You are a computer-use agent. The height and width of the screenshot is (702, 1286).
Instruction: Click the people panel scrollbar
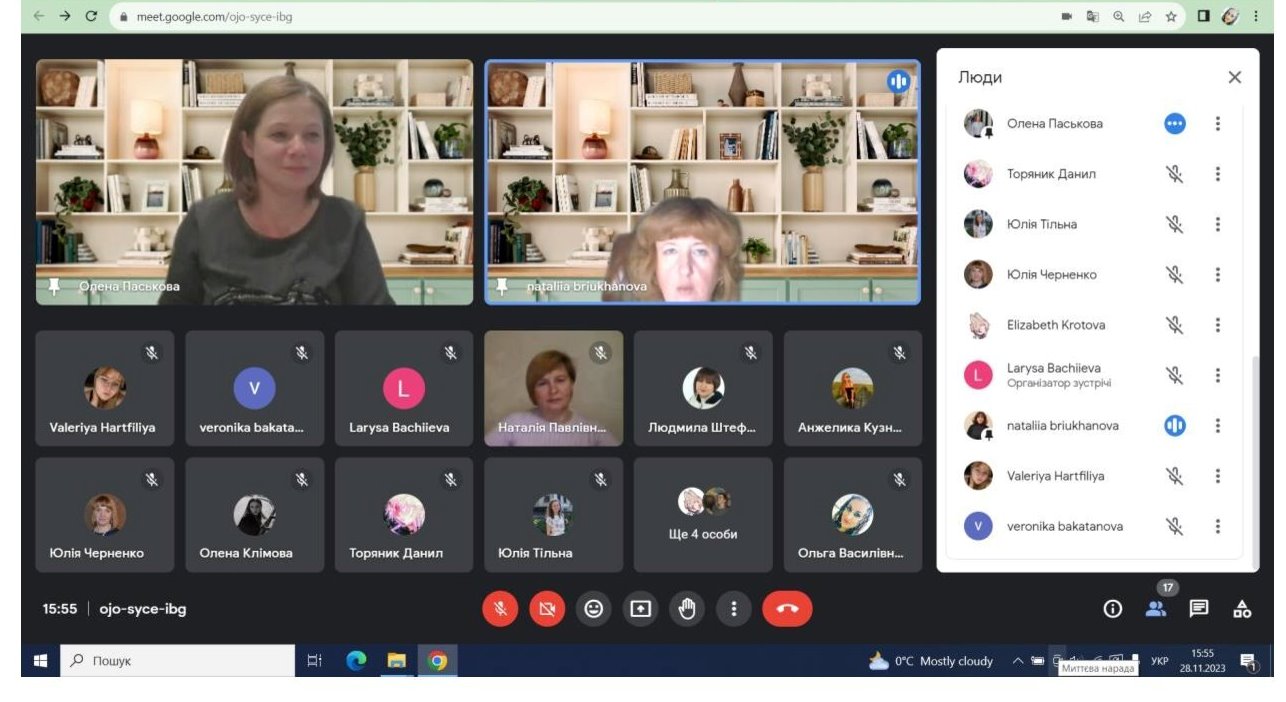coord(1254,450)
